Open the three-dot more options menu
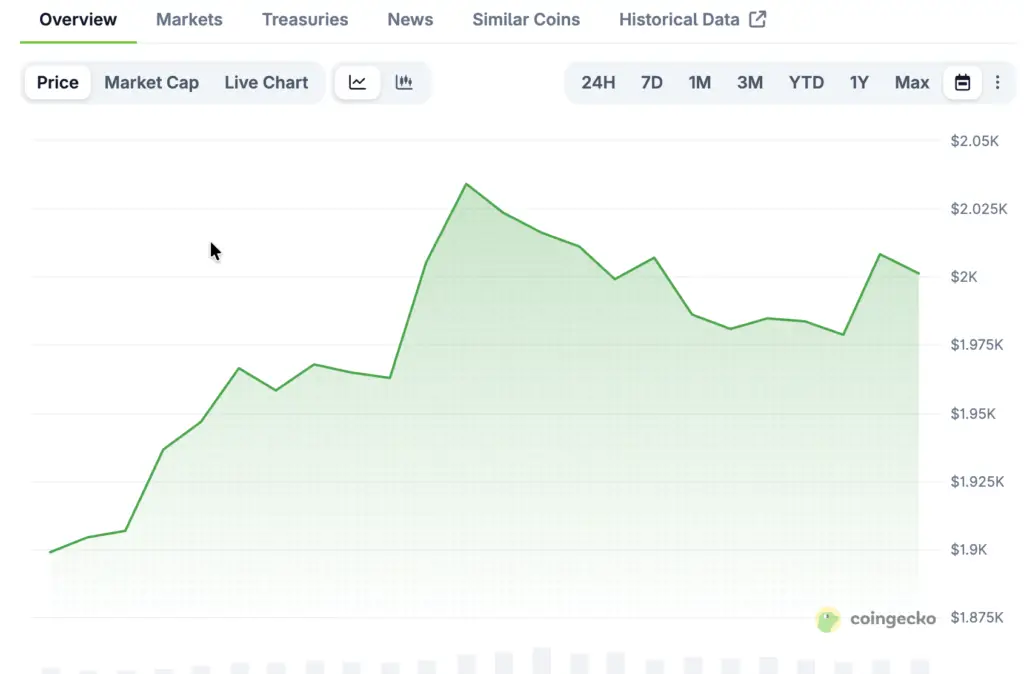The image size is (1024, 674). tap(997, 83)
